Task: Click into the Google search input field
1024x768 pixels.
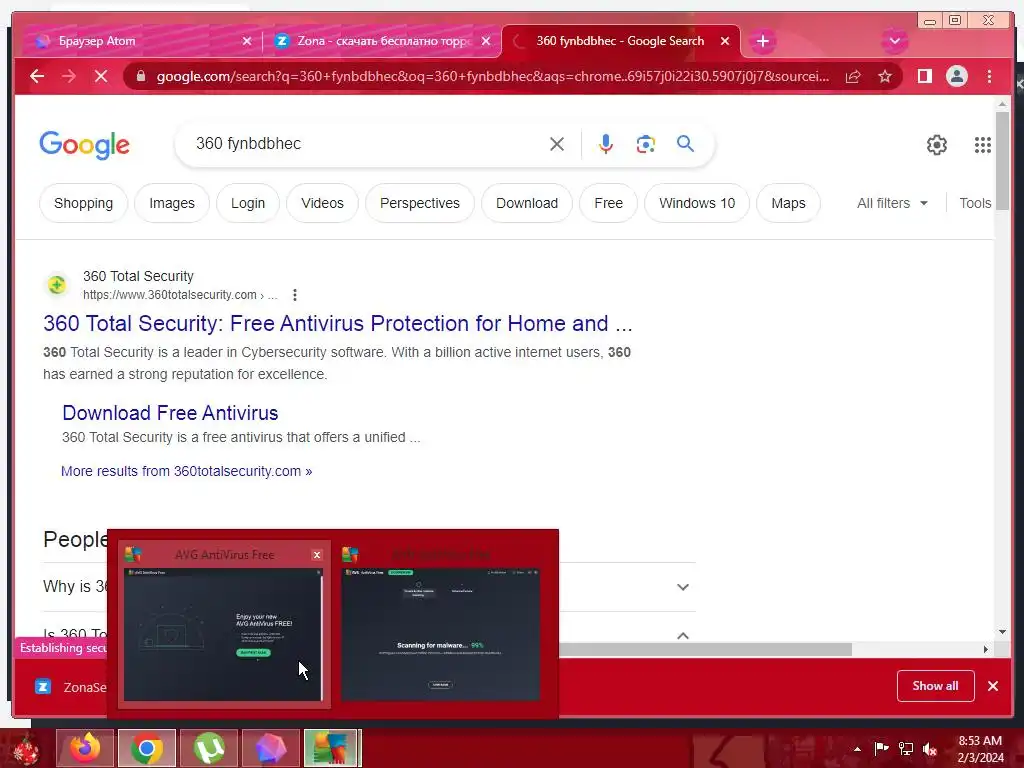Action: [x=366, y=144]
